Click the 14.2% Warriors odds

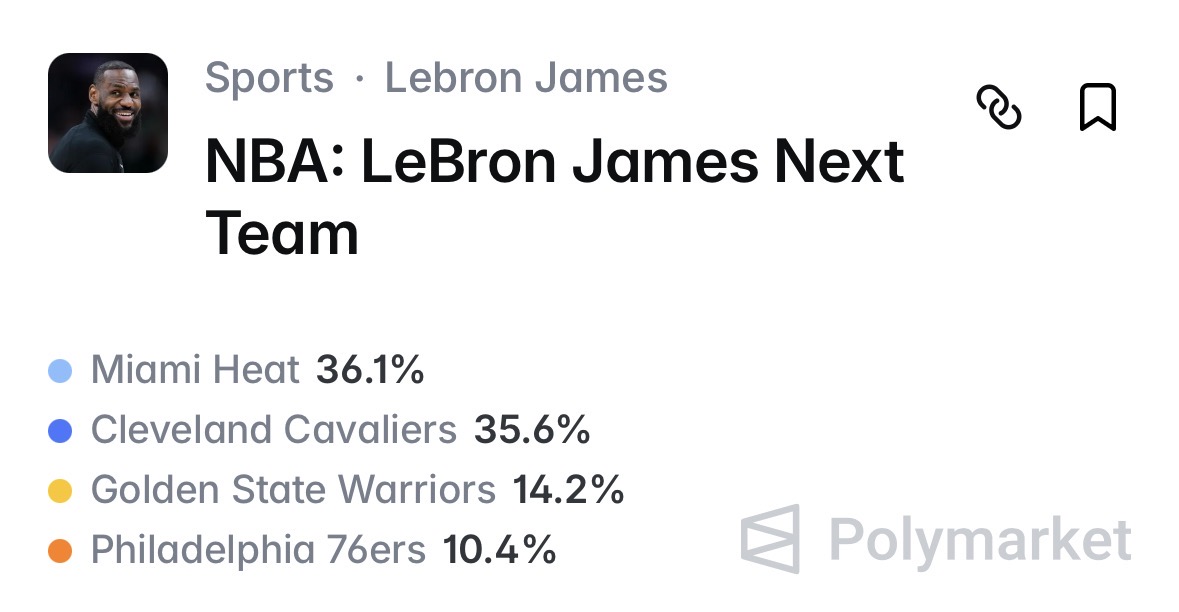point(568,490)
